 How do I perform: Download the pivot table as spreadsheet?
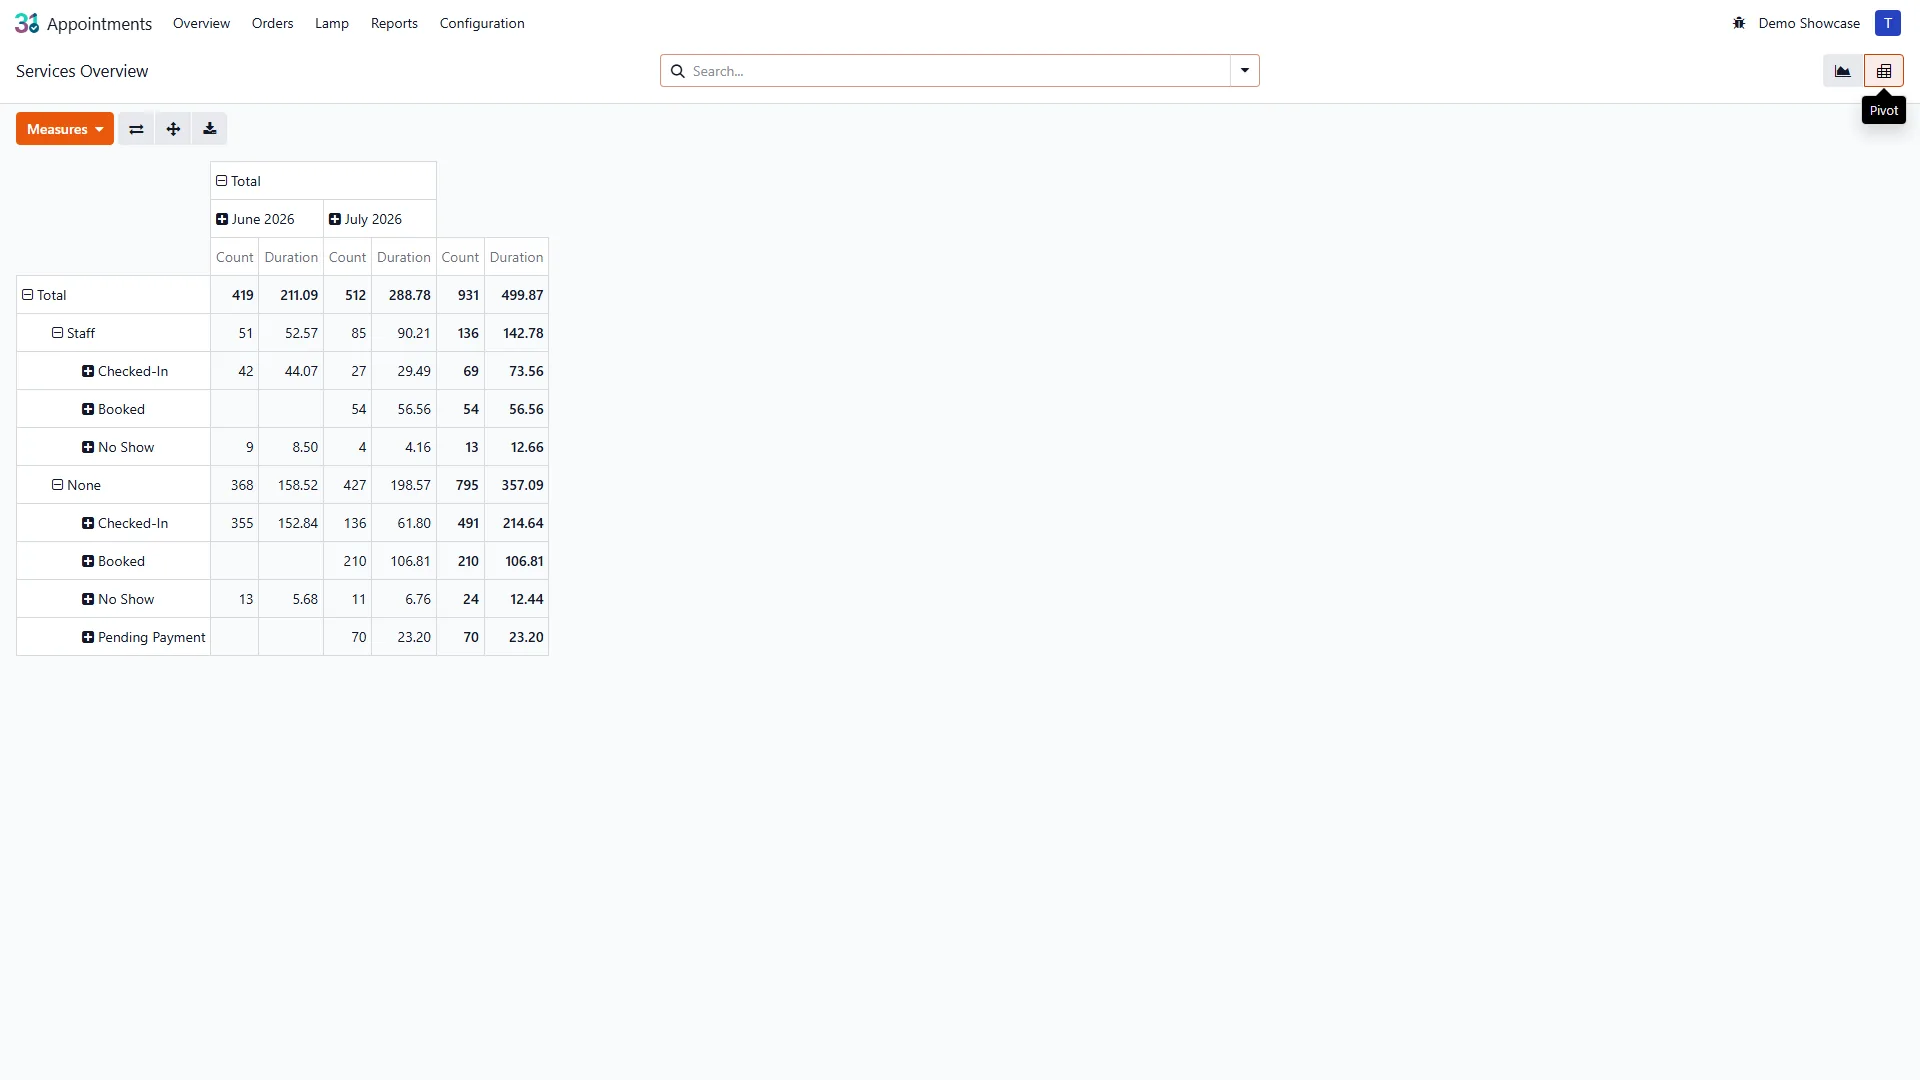(x=210, y=129)
